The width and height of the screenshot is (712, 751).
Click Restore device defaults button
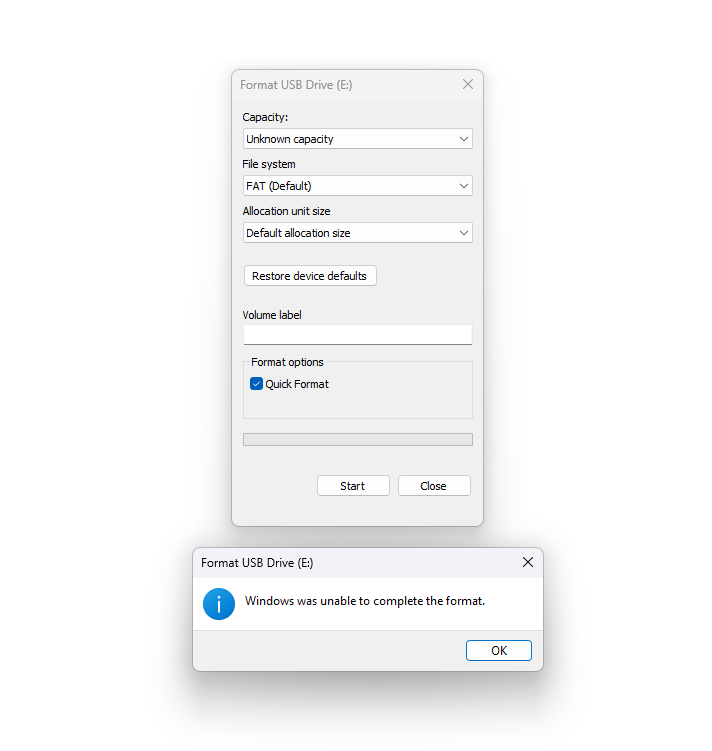pyautogui.click(x=310, y=276)
